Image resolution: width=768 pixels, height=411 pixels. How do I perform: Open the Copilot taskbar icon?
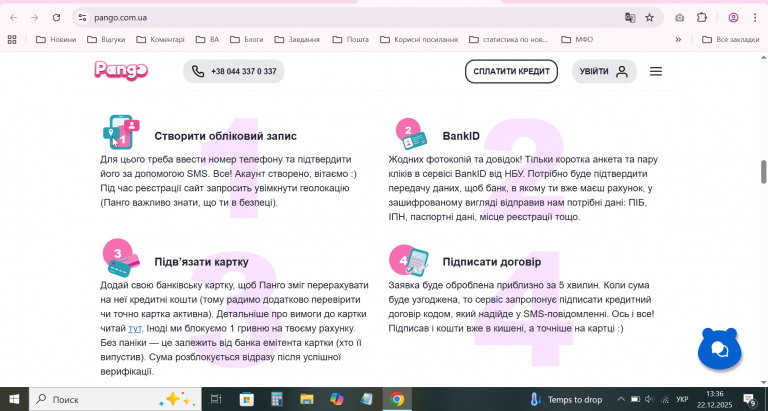point(336,399)
